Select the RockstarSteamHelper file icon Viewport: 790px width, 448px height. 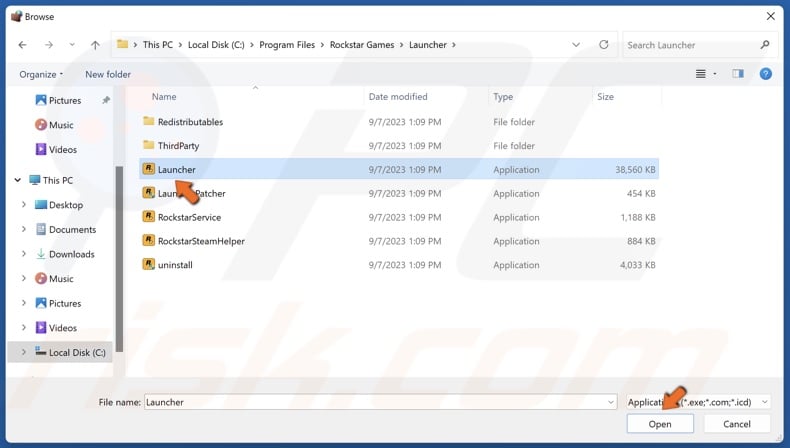(149, 241)
